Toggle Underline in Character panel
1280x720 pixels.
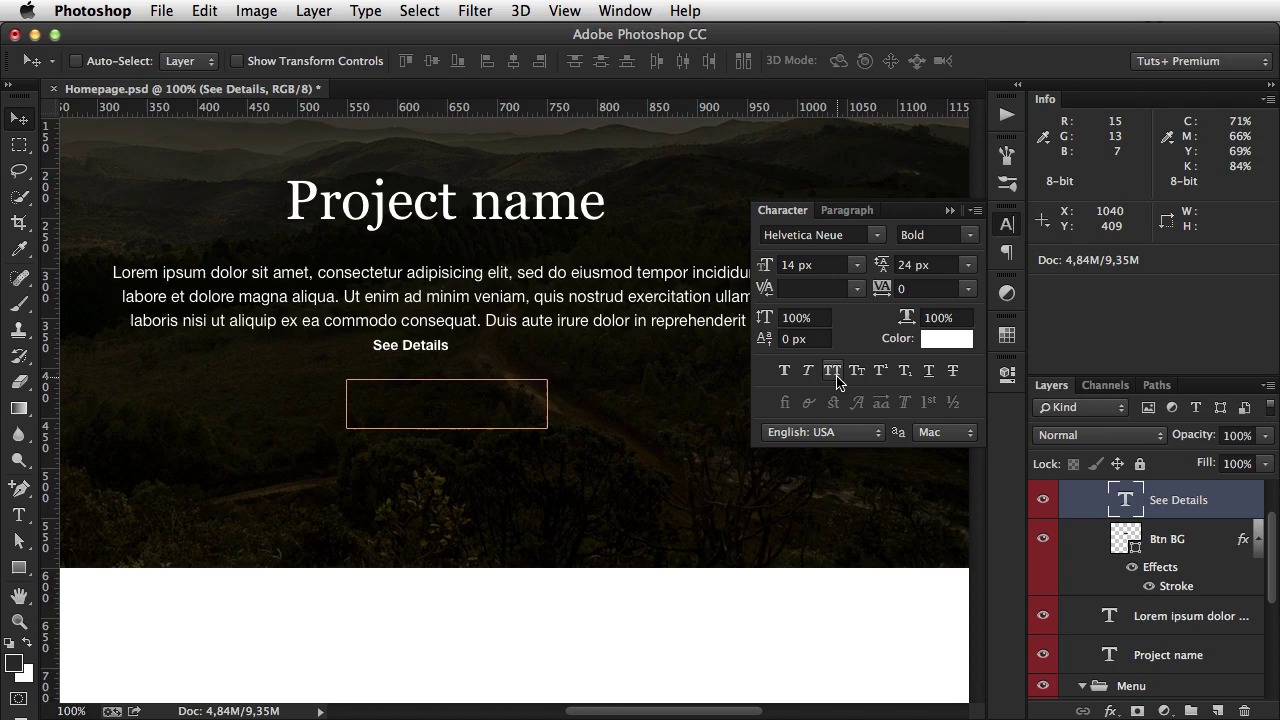tap(929, 371)
